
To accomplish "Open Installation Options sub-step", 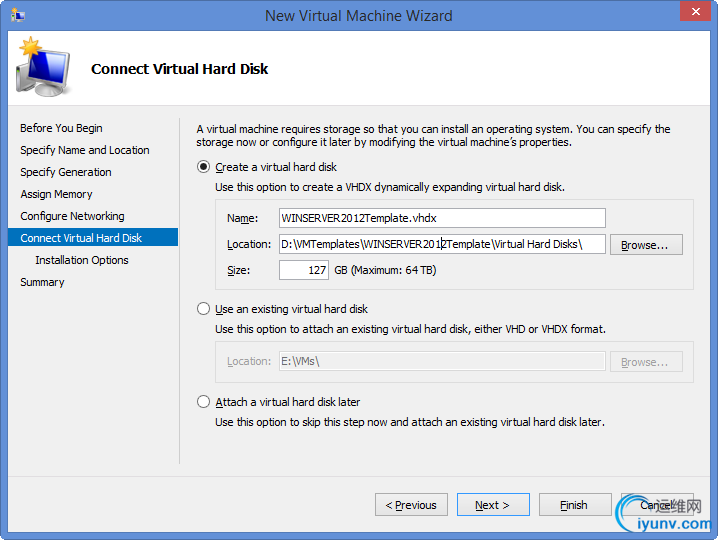I will [x=82, y=260].
